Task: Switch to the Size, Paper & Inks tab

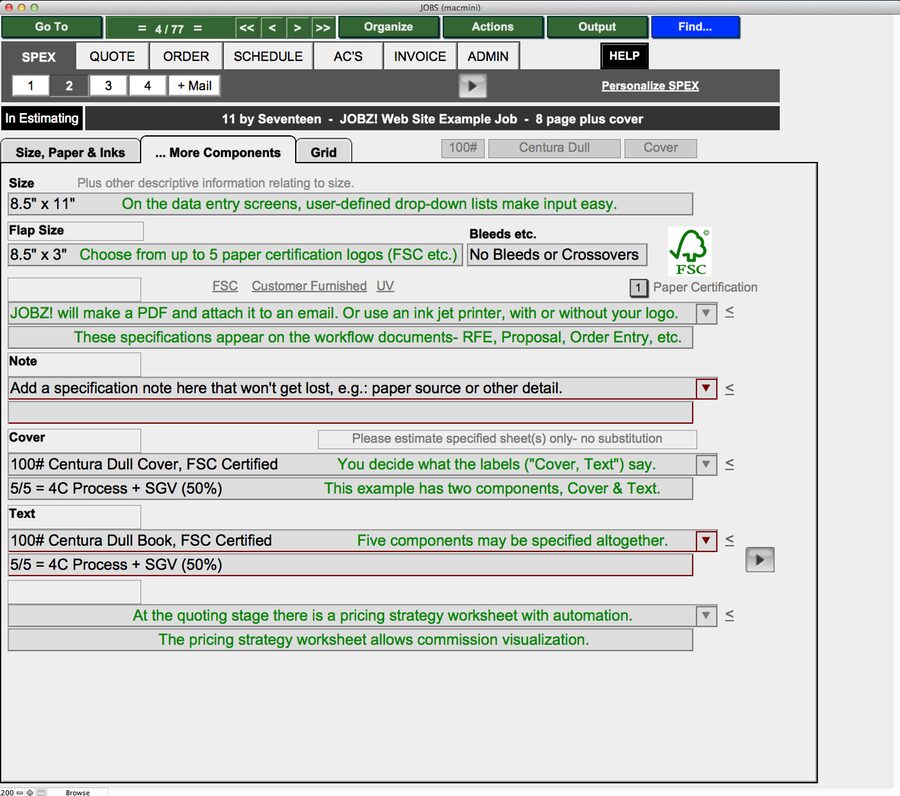Action: (x=70, y=151)
